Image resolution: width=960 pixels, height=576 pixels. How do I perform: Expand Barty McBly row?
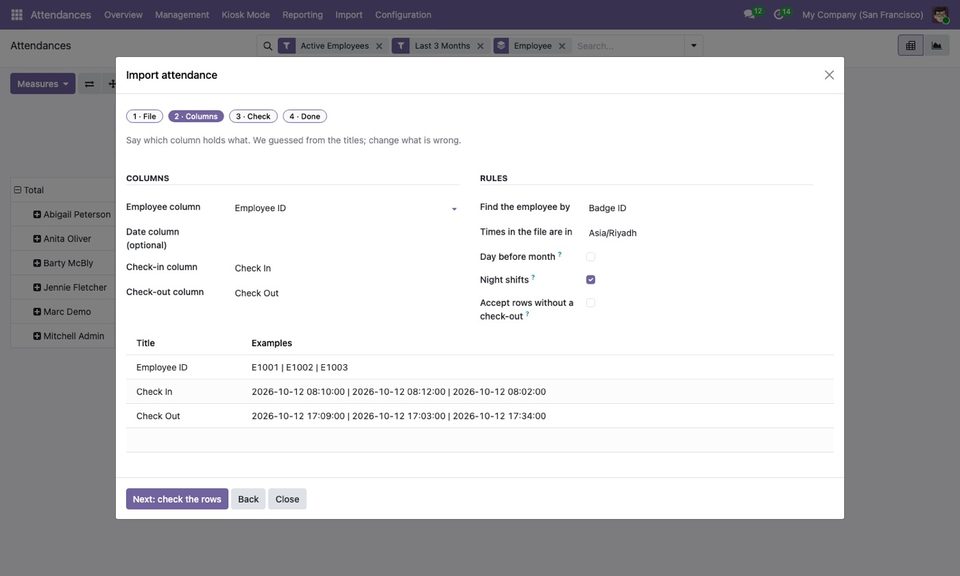point(37,263)
